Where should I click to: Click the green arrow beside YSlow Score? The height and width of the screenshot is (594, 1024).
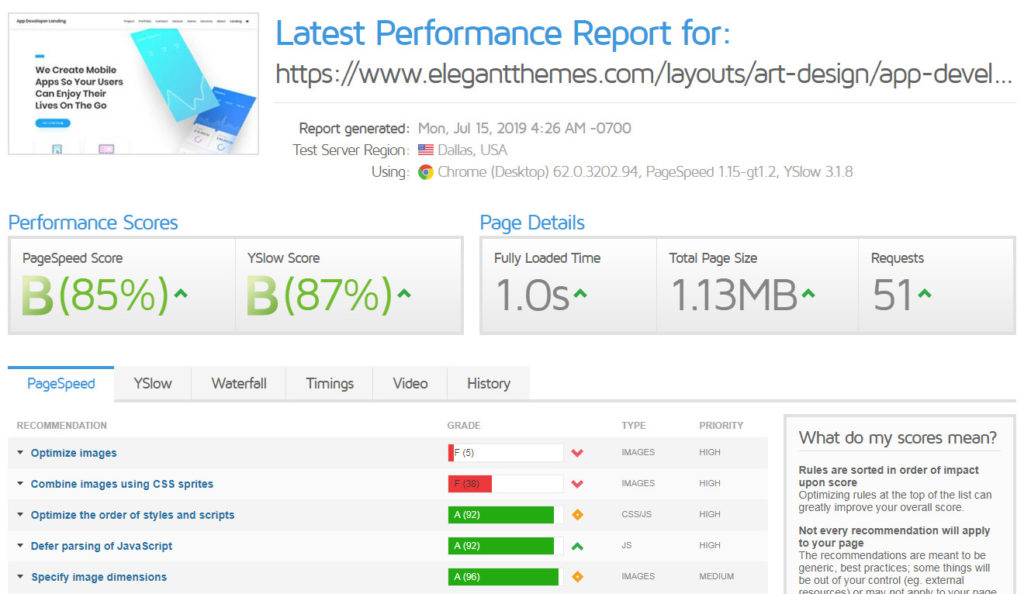[x=404, y=294]
